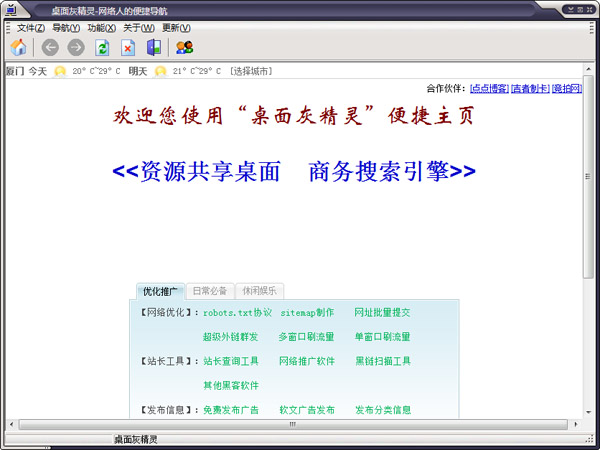600x450 pixels.
Task: Open partner link 点点博客
Action: [x=488, y=88]
